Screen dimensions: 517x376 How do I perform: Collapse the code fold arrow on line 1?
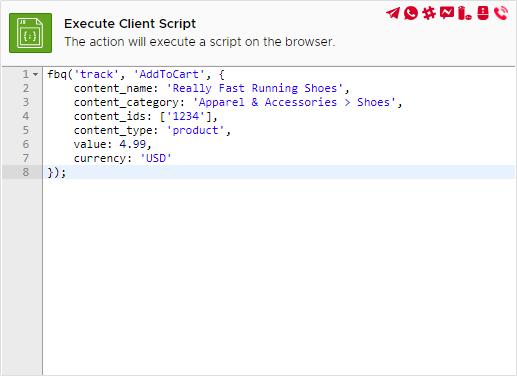(x=36, y=74)
